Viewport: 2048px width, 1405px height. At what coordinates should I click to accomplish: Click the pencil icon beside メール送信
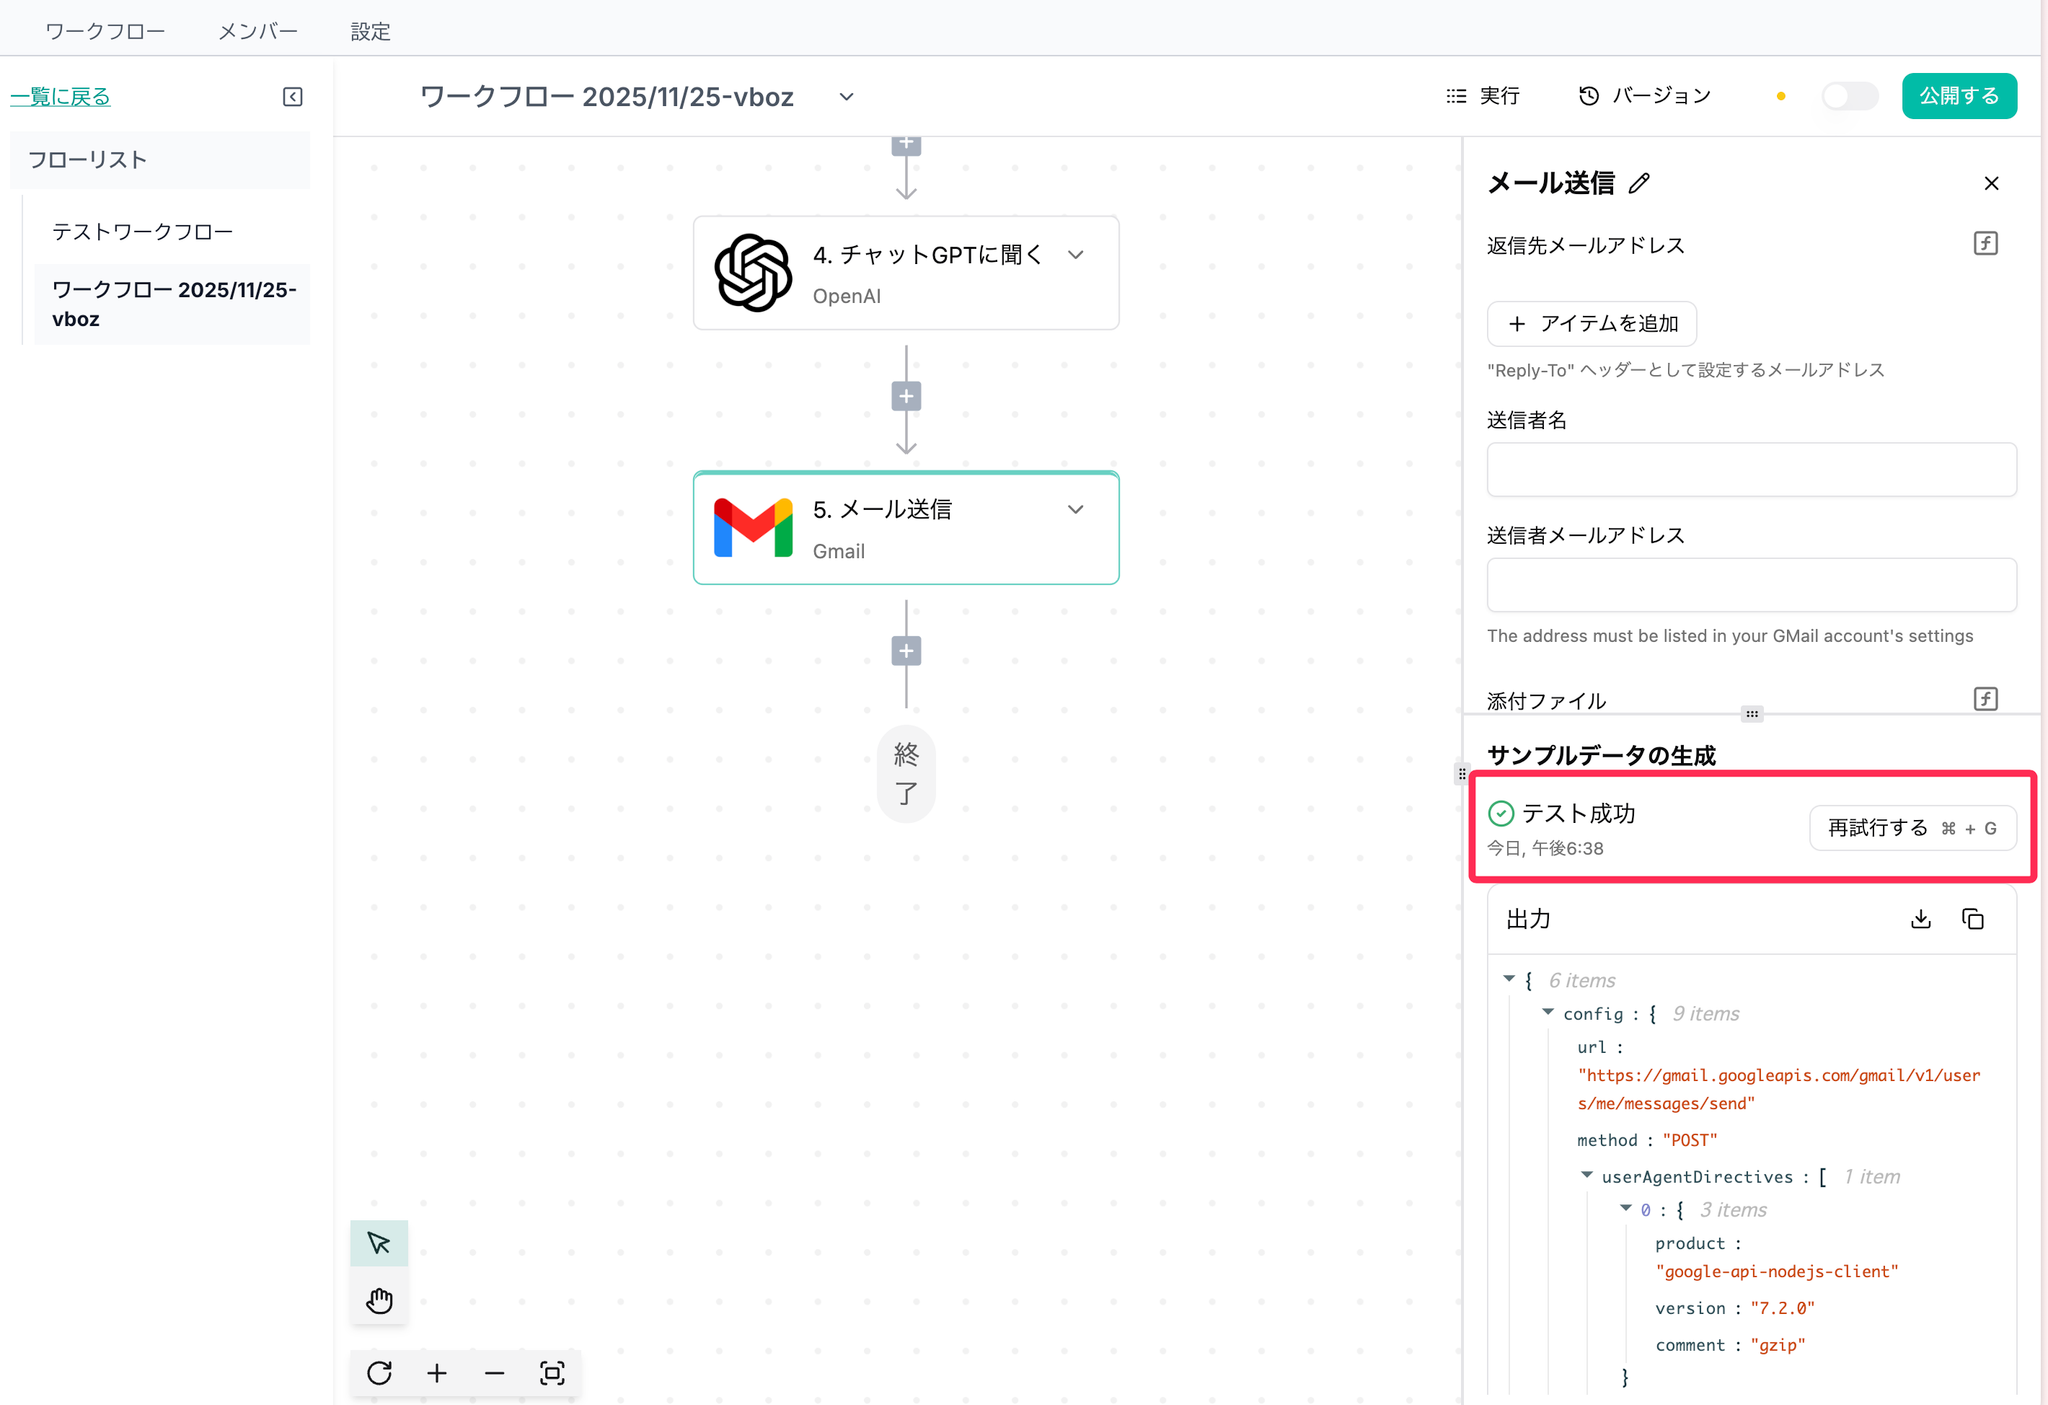click(x=1639, y=183)
